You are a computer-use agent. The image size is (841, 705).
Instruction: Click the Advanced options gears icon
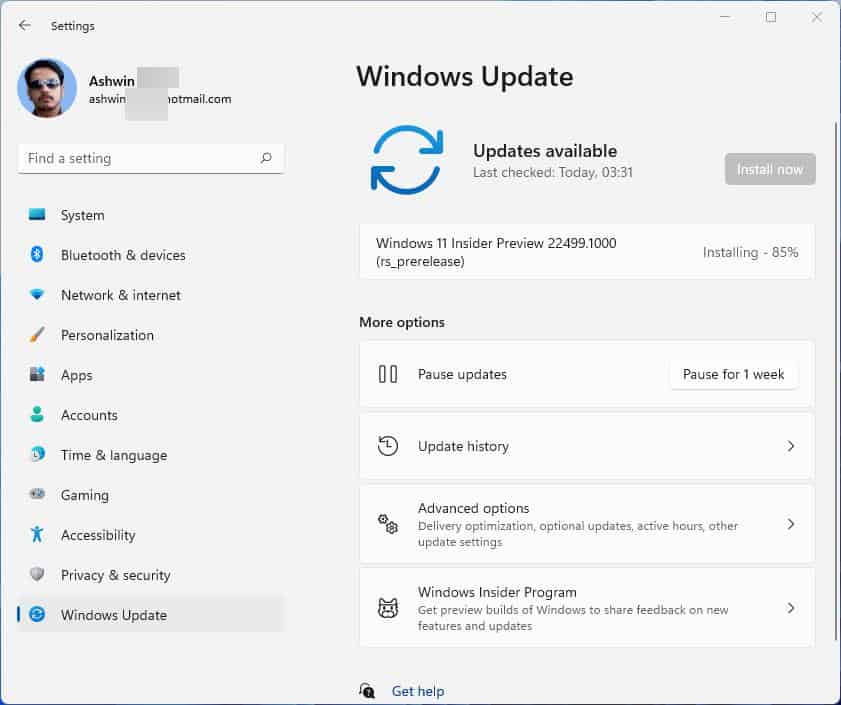point(388,524)
